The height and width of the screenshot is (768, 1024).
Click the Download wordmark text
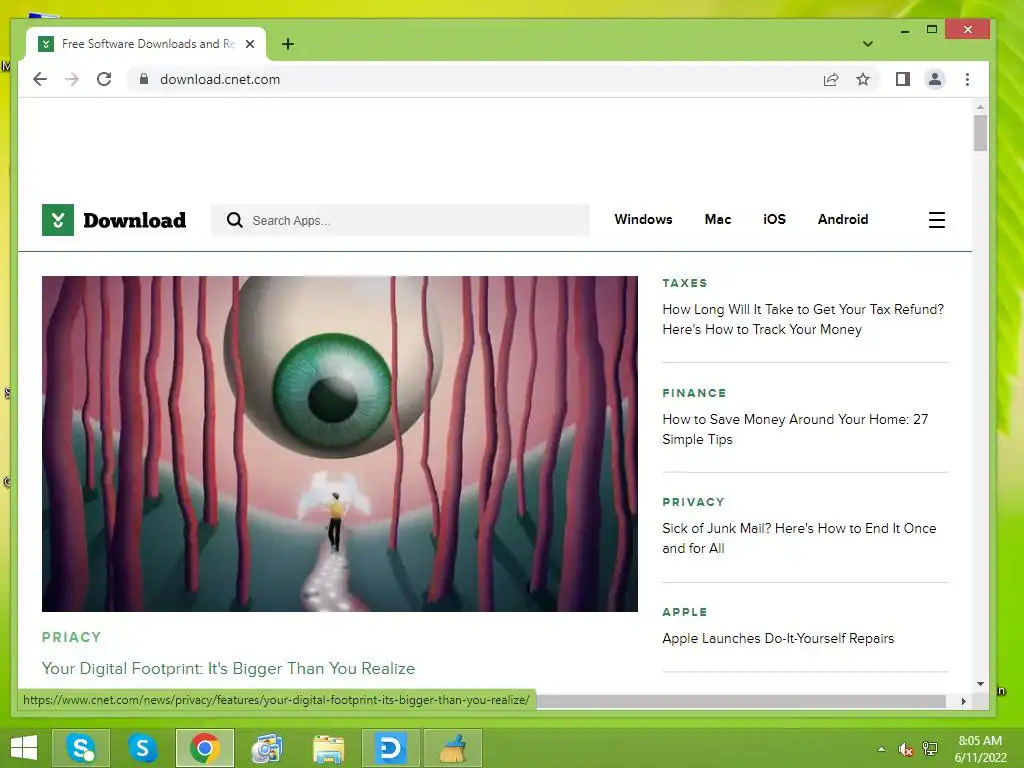pos(135,220)
